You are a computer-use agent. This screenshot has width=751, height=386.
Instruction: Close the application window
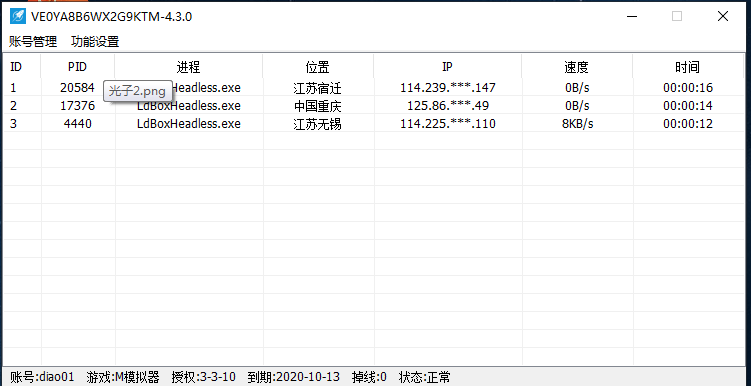pyautogui.click(x=722, y=16)
